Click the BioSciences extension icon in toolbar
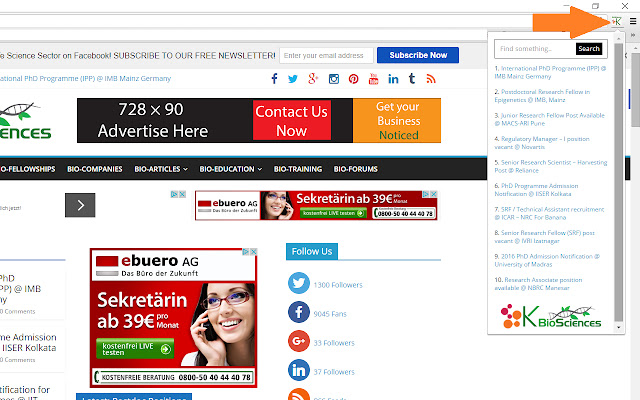Image resolution: width=640 pixels, height=400 pixels. pos(613,23)
